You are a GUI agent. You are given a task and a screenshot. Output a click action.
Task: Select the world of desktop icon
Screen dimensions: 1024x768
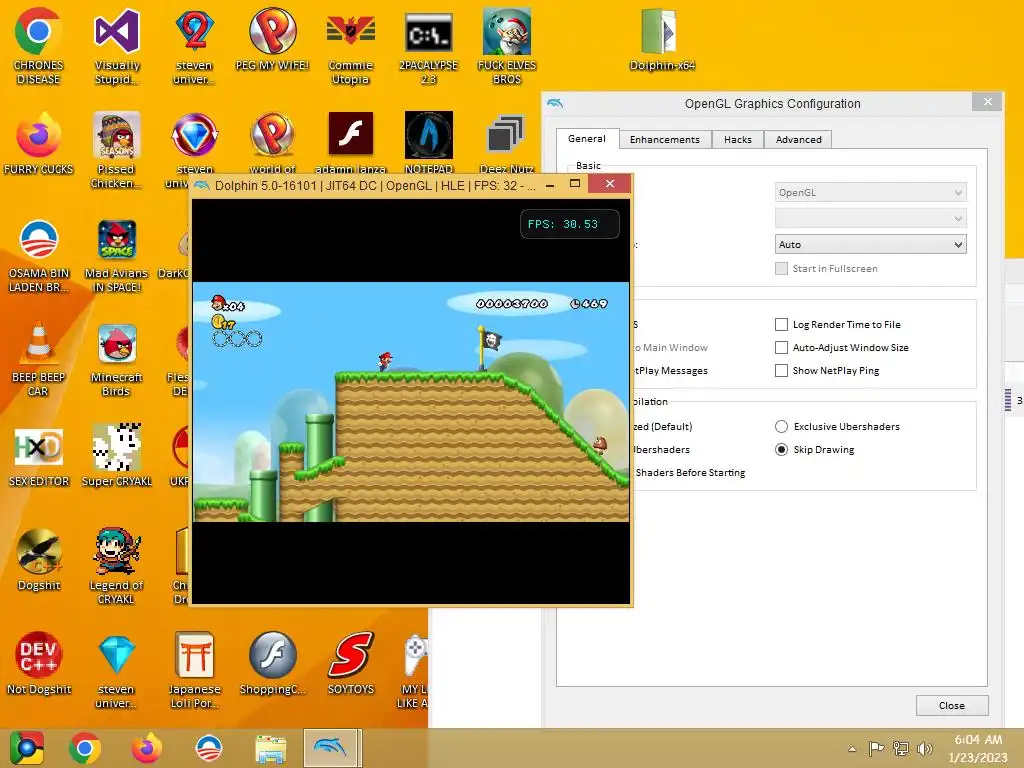point(272,140)
